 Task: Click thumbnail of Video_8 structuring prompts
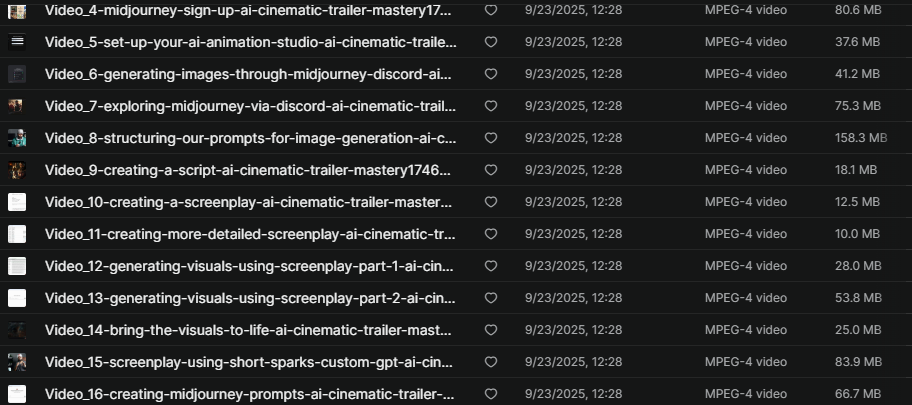(x=17, y=138)
